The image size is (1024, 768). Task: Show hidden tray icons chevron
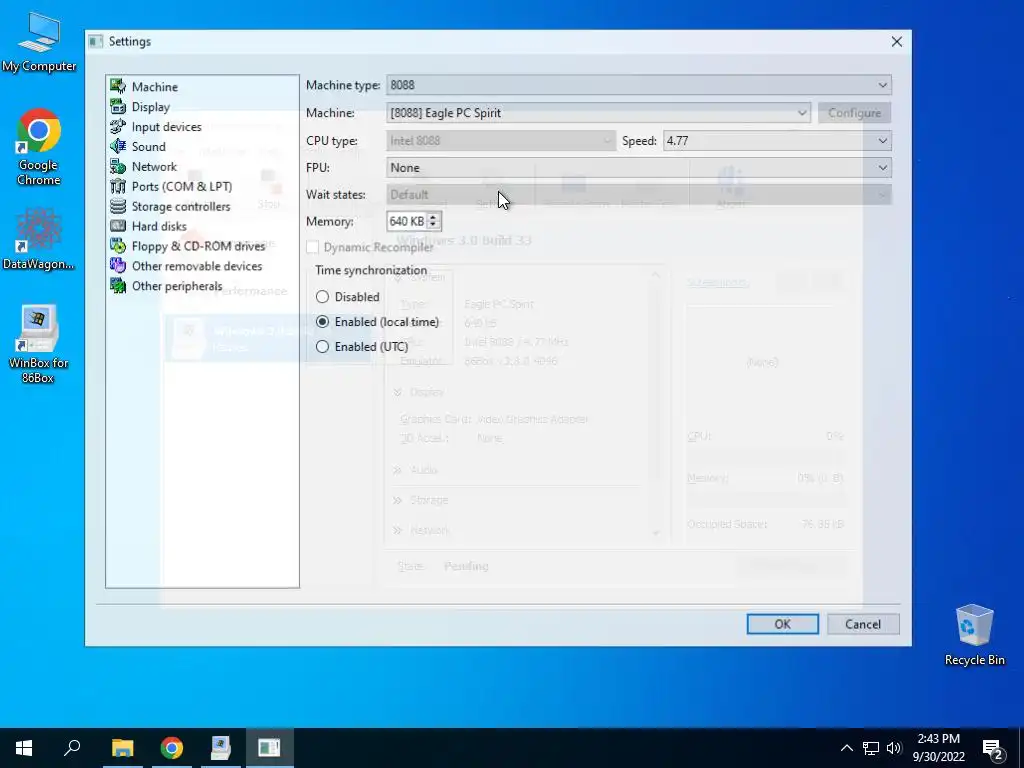coord(846,748)
